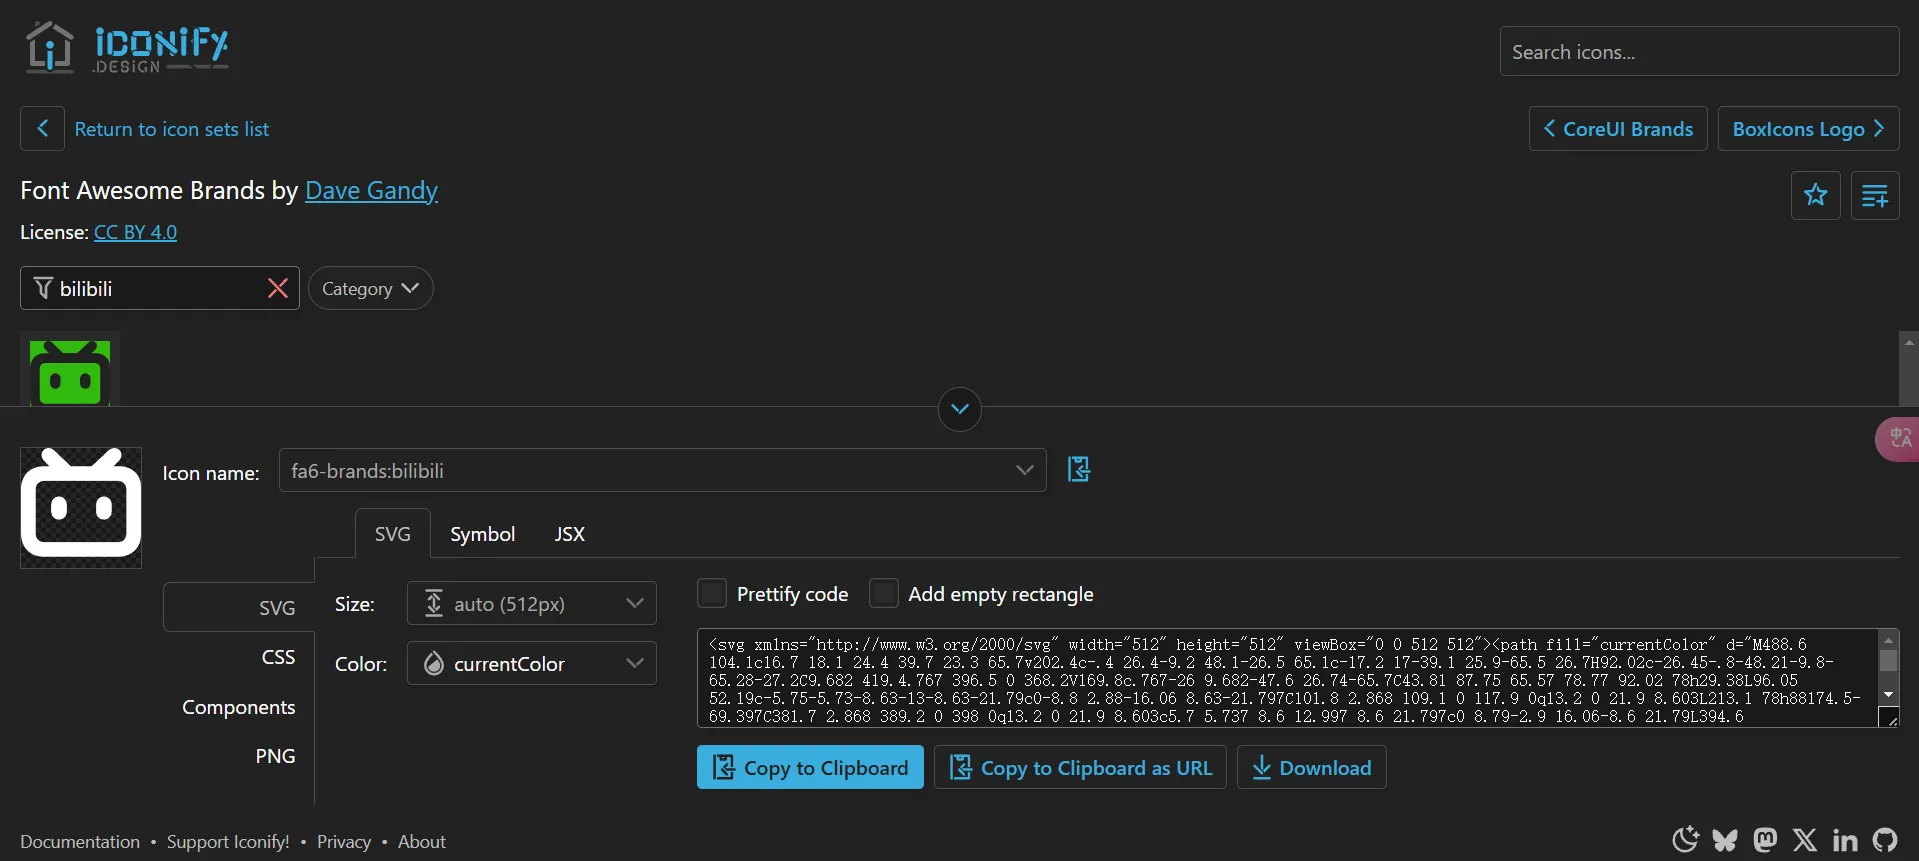Collapse the icon list with round chevron button

click(x=960, y=409)
